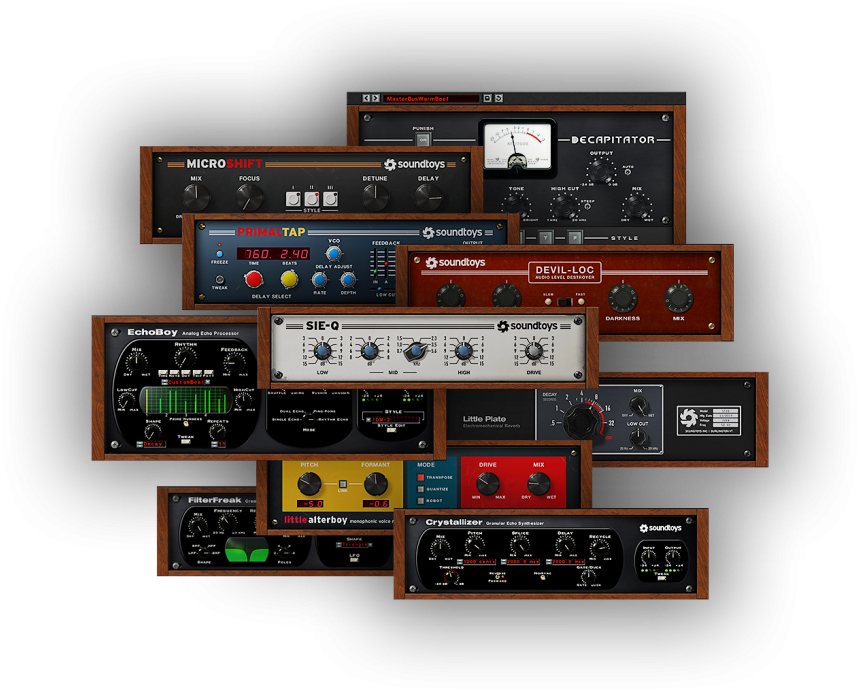The image size is (858, 690).
Task: Open the CustomBeat rhythm dropdown in EchoBoy
Action: point(183,382)
